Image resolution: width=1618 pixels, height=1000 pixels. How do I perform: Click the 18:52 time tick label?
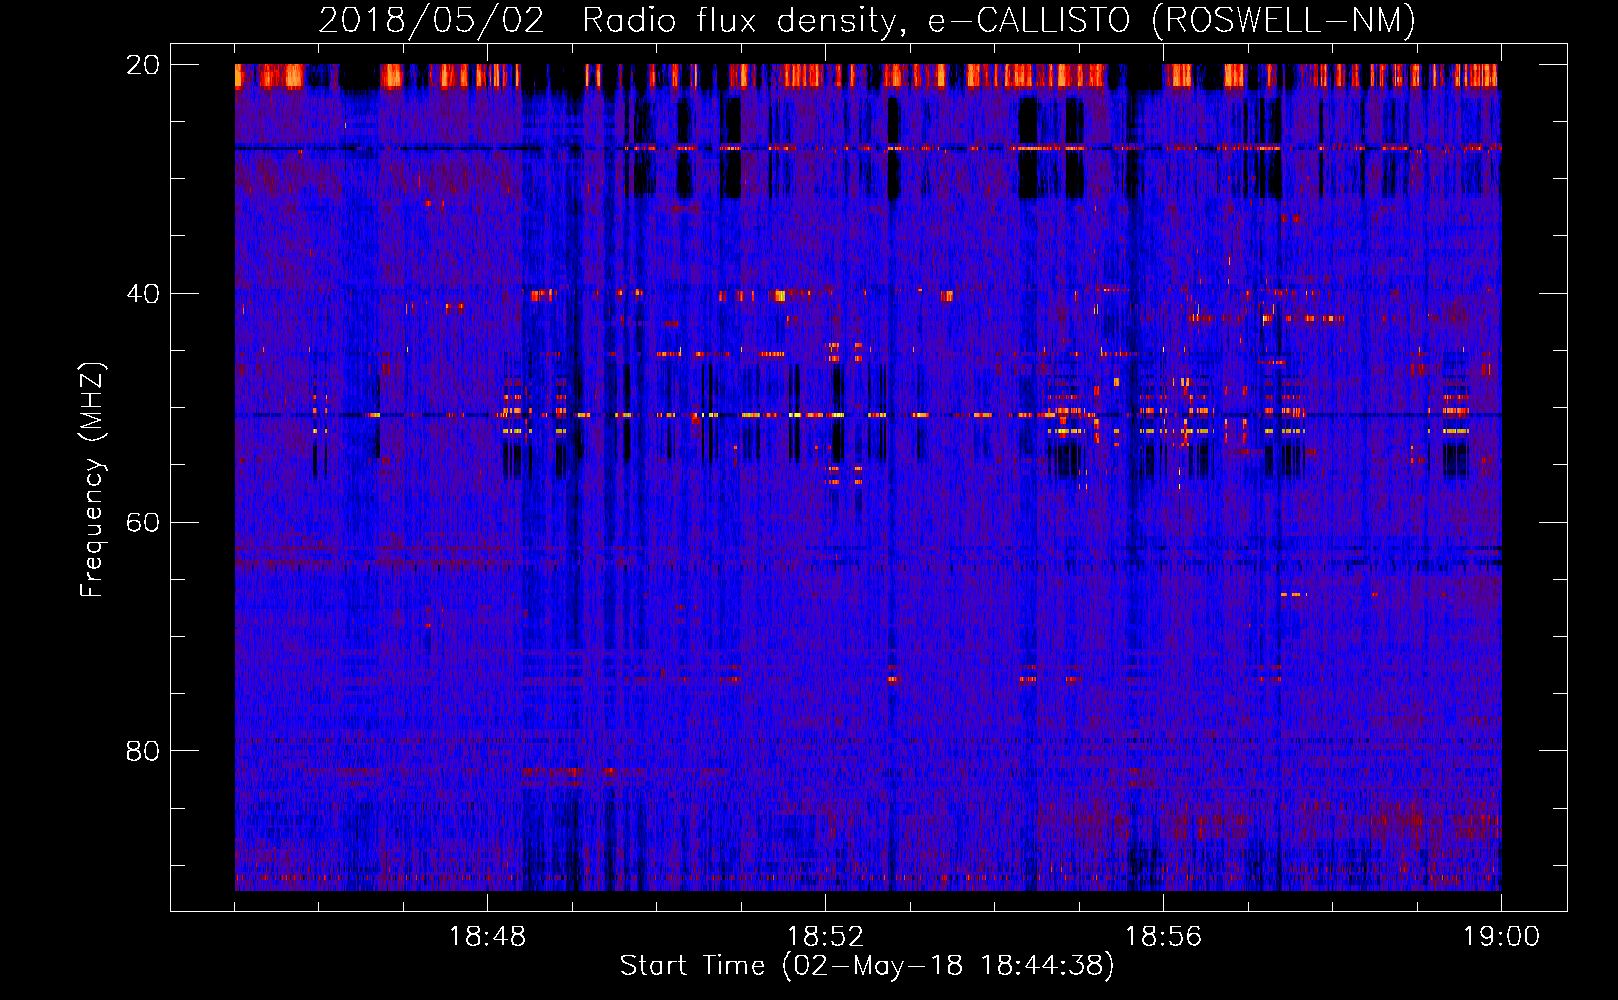click(x=826, y=937)
